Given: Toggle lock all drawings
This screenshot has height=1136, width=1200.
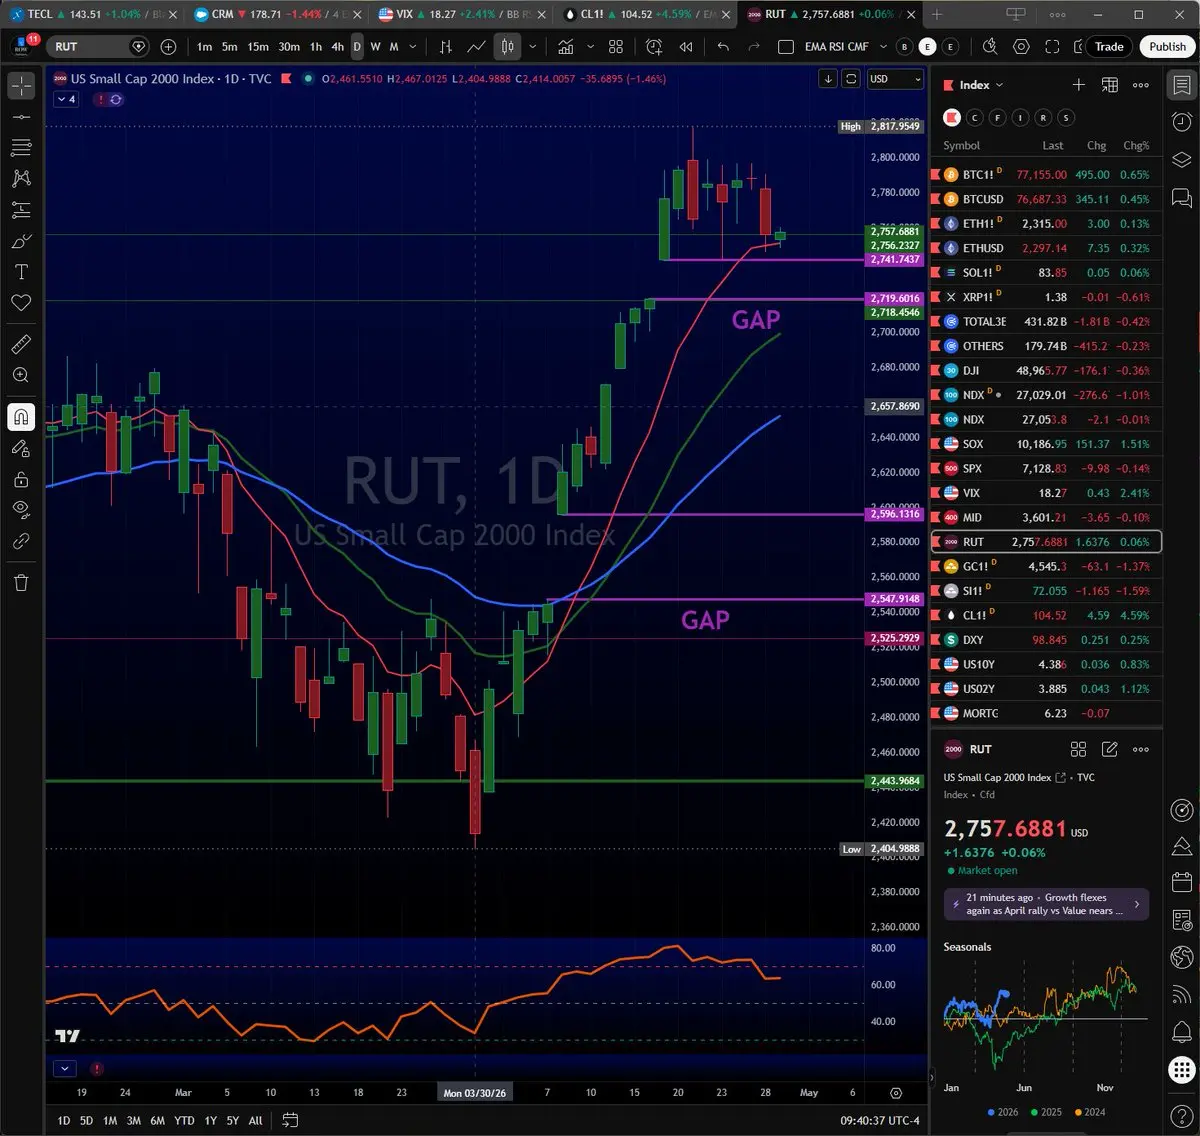Looking at the screenshot, I should (21, 479).
